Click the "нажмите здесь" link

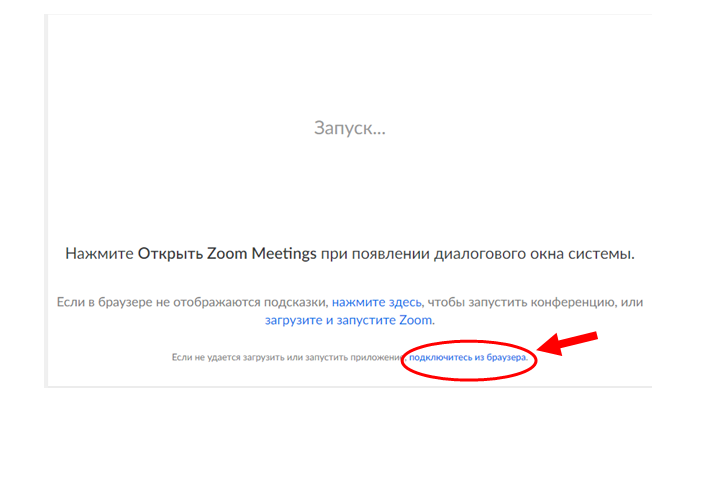coord(377,301)
